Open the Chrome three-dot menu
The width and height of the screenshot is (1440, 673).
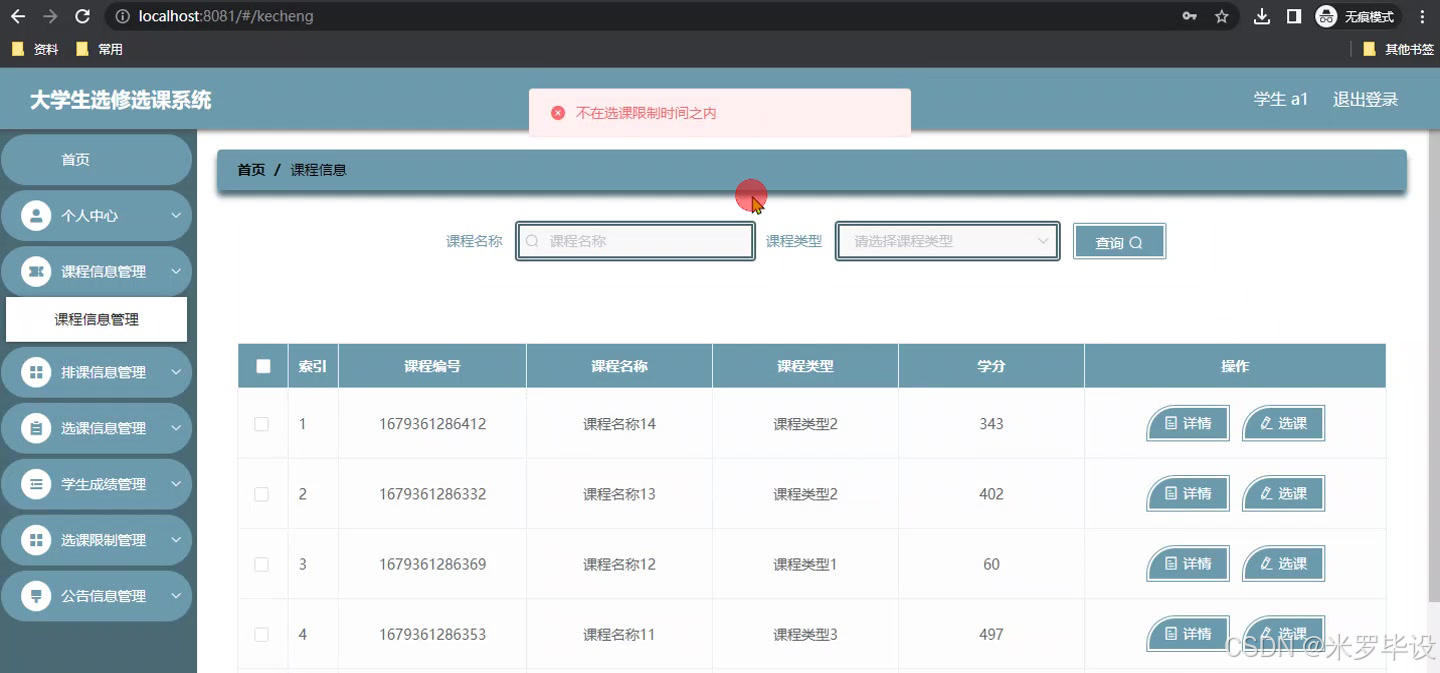tap(1422, 16)
